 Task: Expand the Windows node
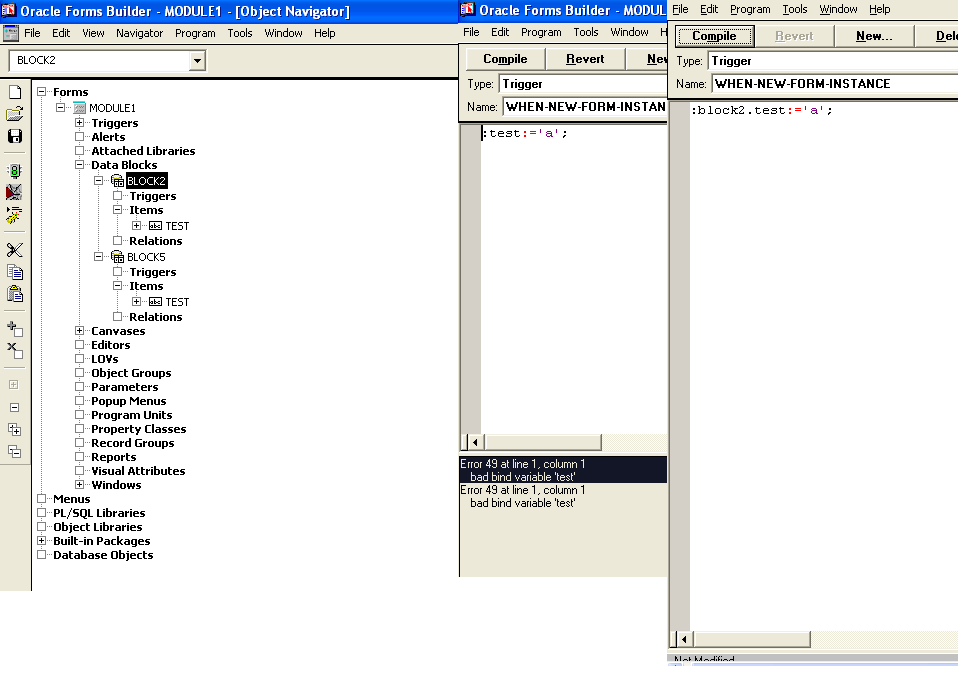pos(79,485)
